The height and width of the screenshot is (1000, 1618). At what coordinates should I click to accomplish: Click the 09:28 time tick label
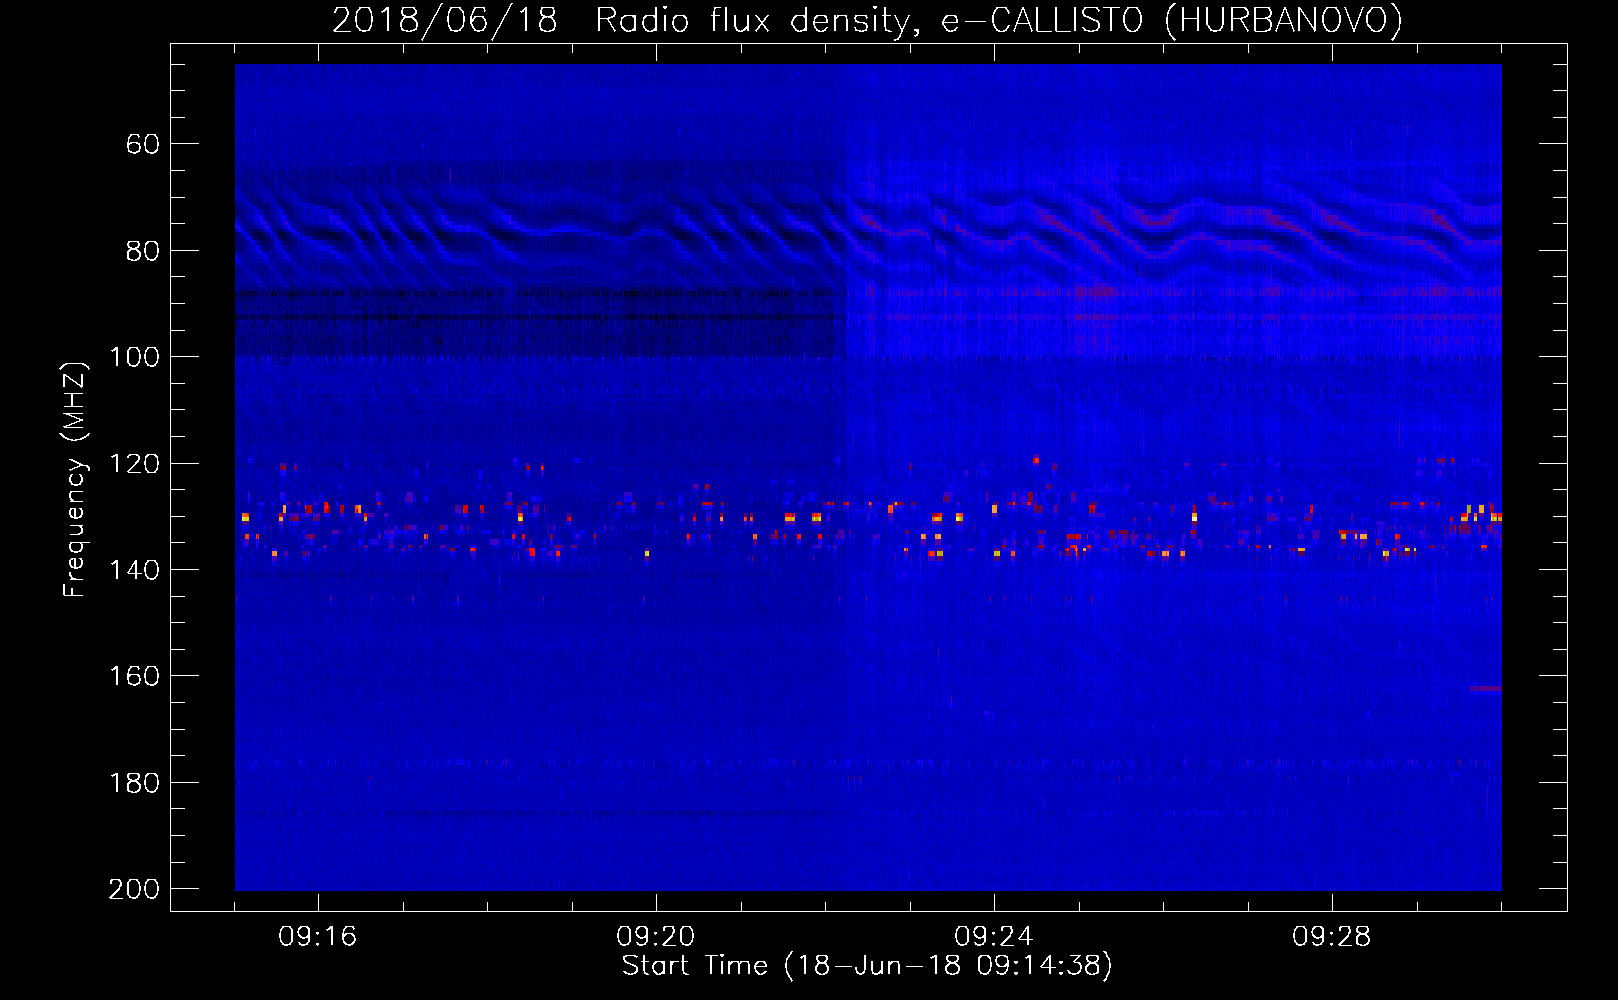(x=1332, y=937)
